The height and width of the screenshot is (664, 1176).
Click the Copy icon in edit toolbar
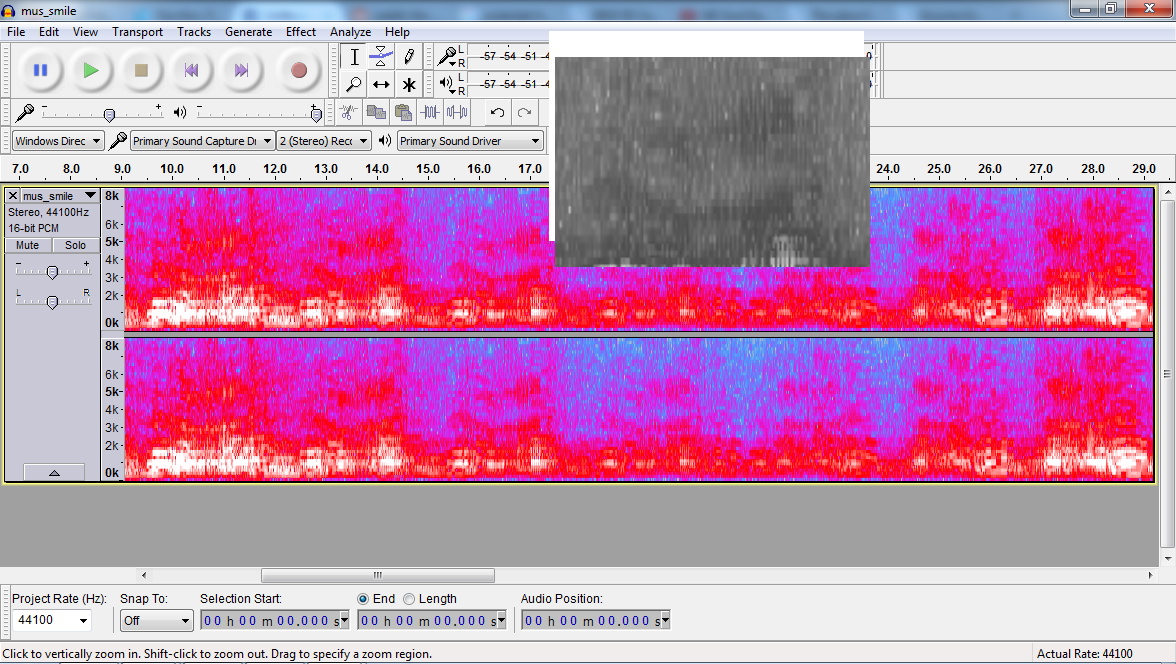(x=376, y=113)
